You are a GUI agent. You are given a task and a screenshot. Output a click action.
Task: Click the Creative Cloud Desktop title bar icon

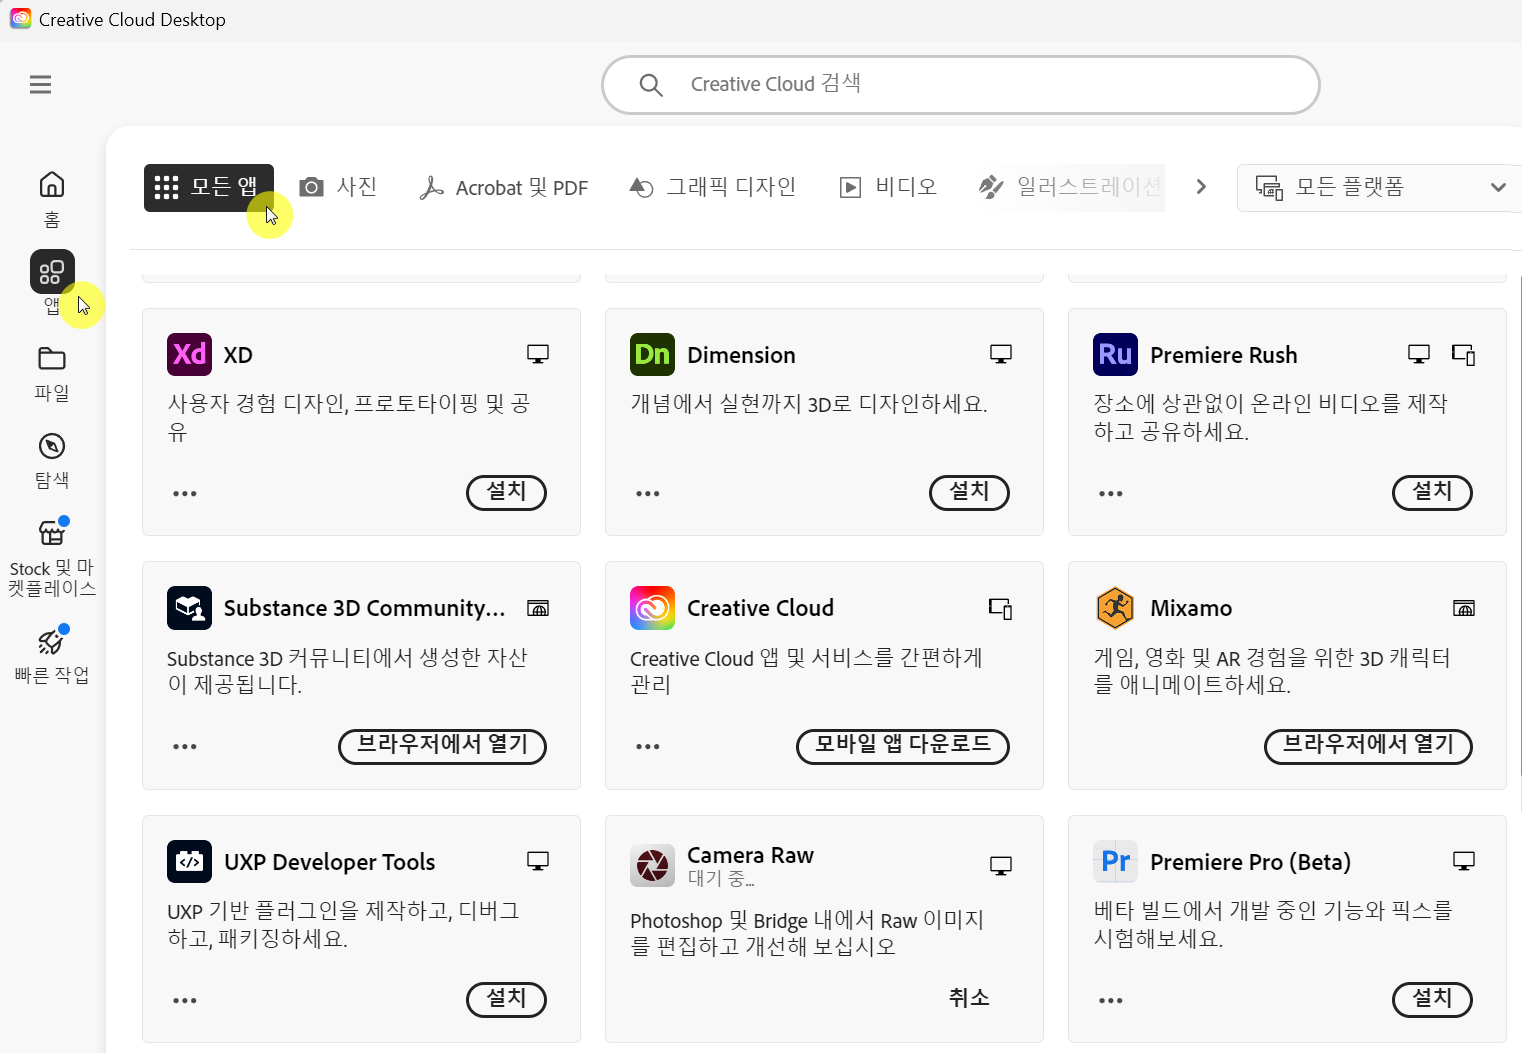(x=21, y=19)
